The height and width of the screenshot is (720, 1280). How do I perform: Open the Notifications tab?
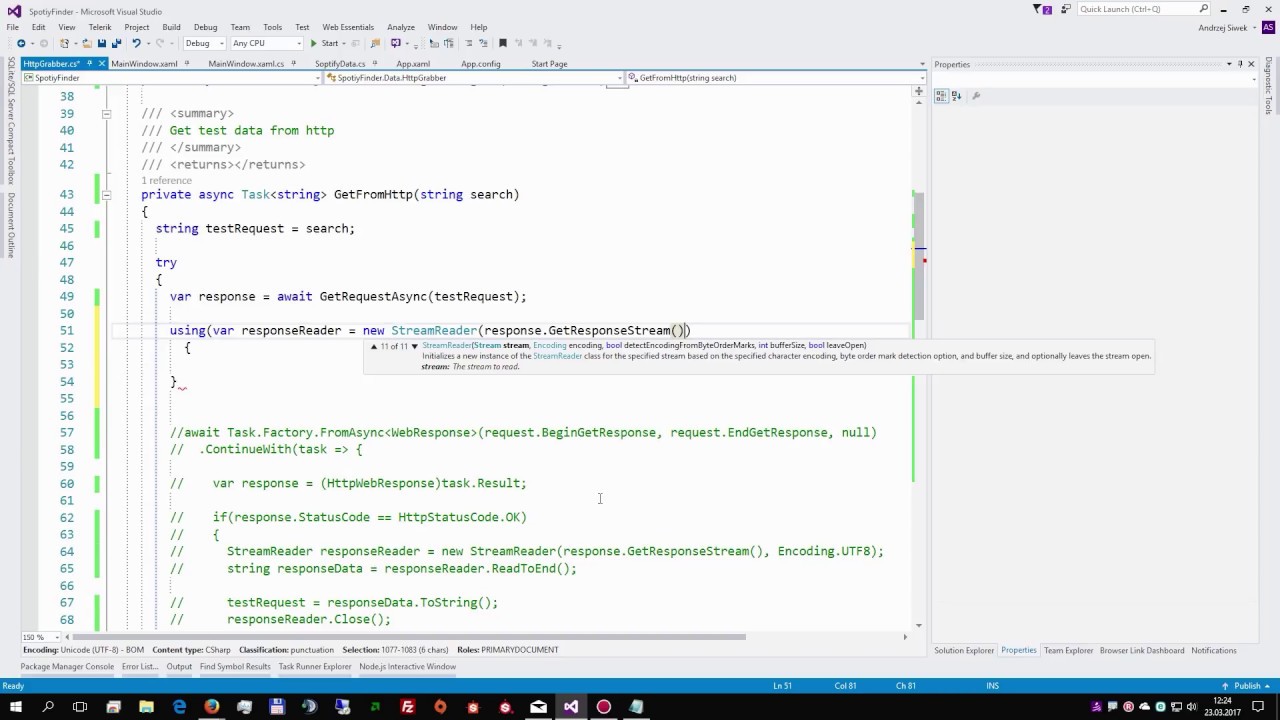(x=1214, y=650)
